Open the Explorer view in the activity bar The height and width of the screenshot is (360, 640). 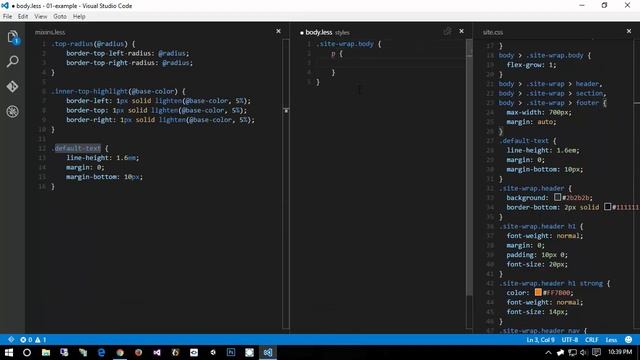(x=13, y=37)
